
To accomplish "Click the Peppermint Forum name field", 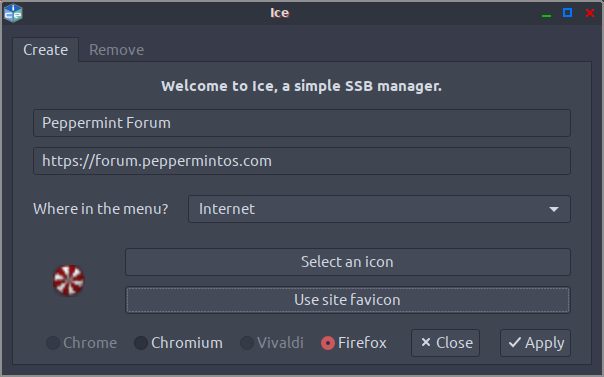I will 302,123.
